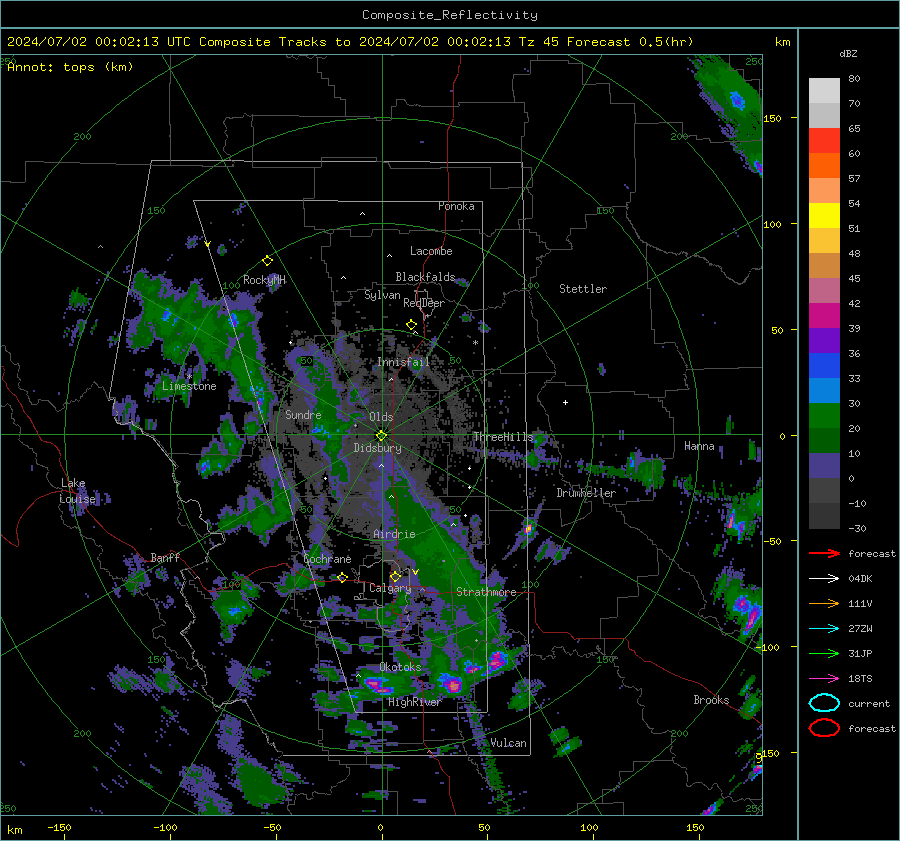Click the Strathmore city label
900x841 pixels.
(486, 592)
